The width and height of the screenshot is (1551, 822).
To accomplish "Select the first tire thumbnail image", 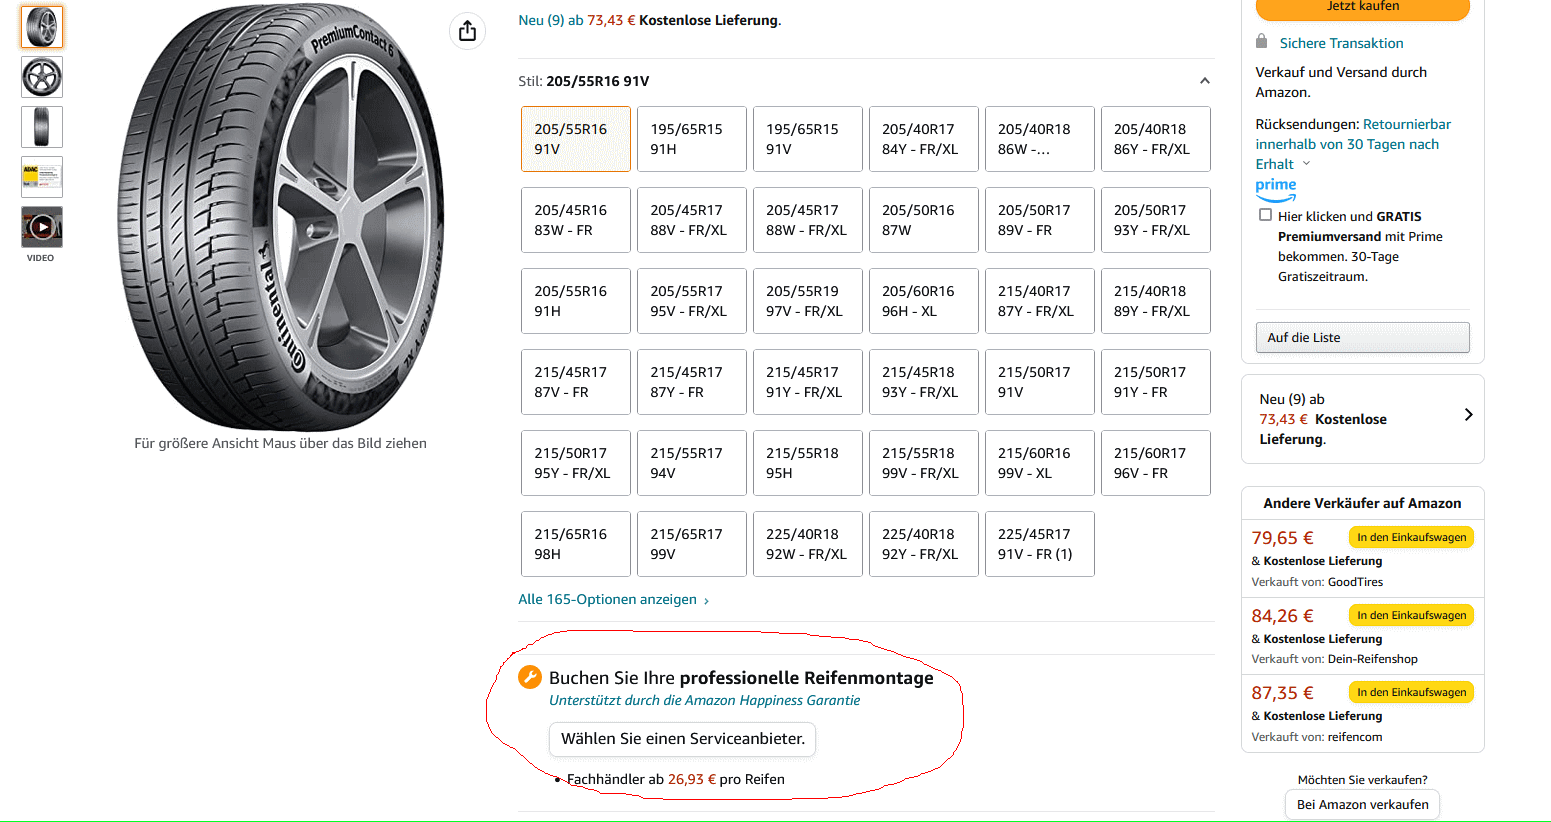I will (42, 27).
